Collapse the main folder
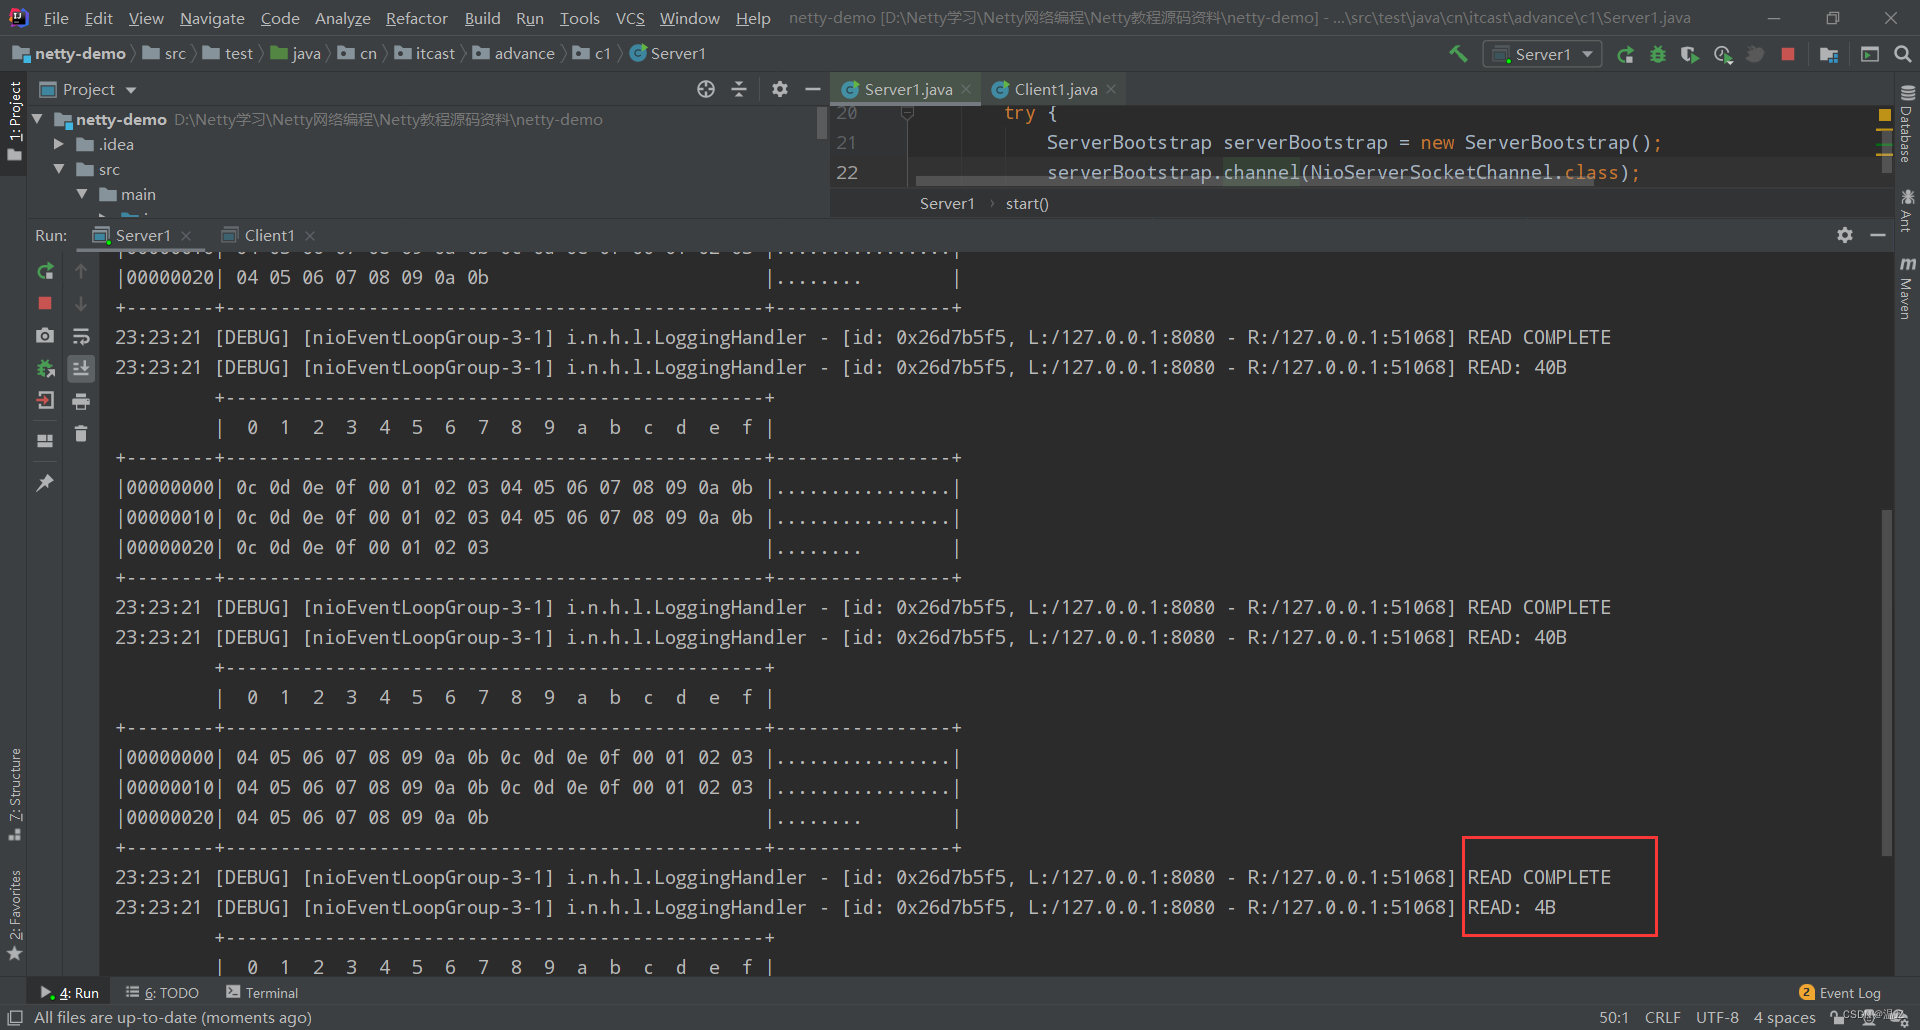 (x=82, y=194)
